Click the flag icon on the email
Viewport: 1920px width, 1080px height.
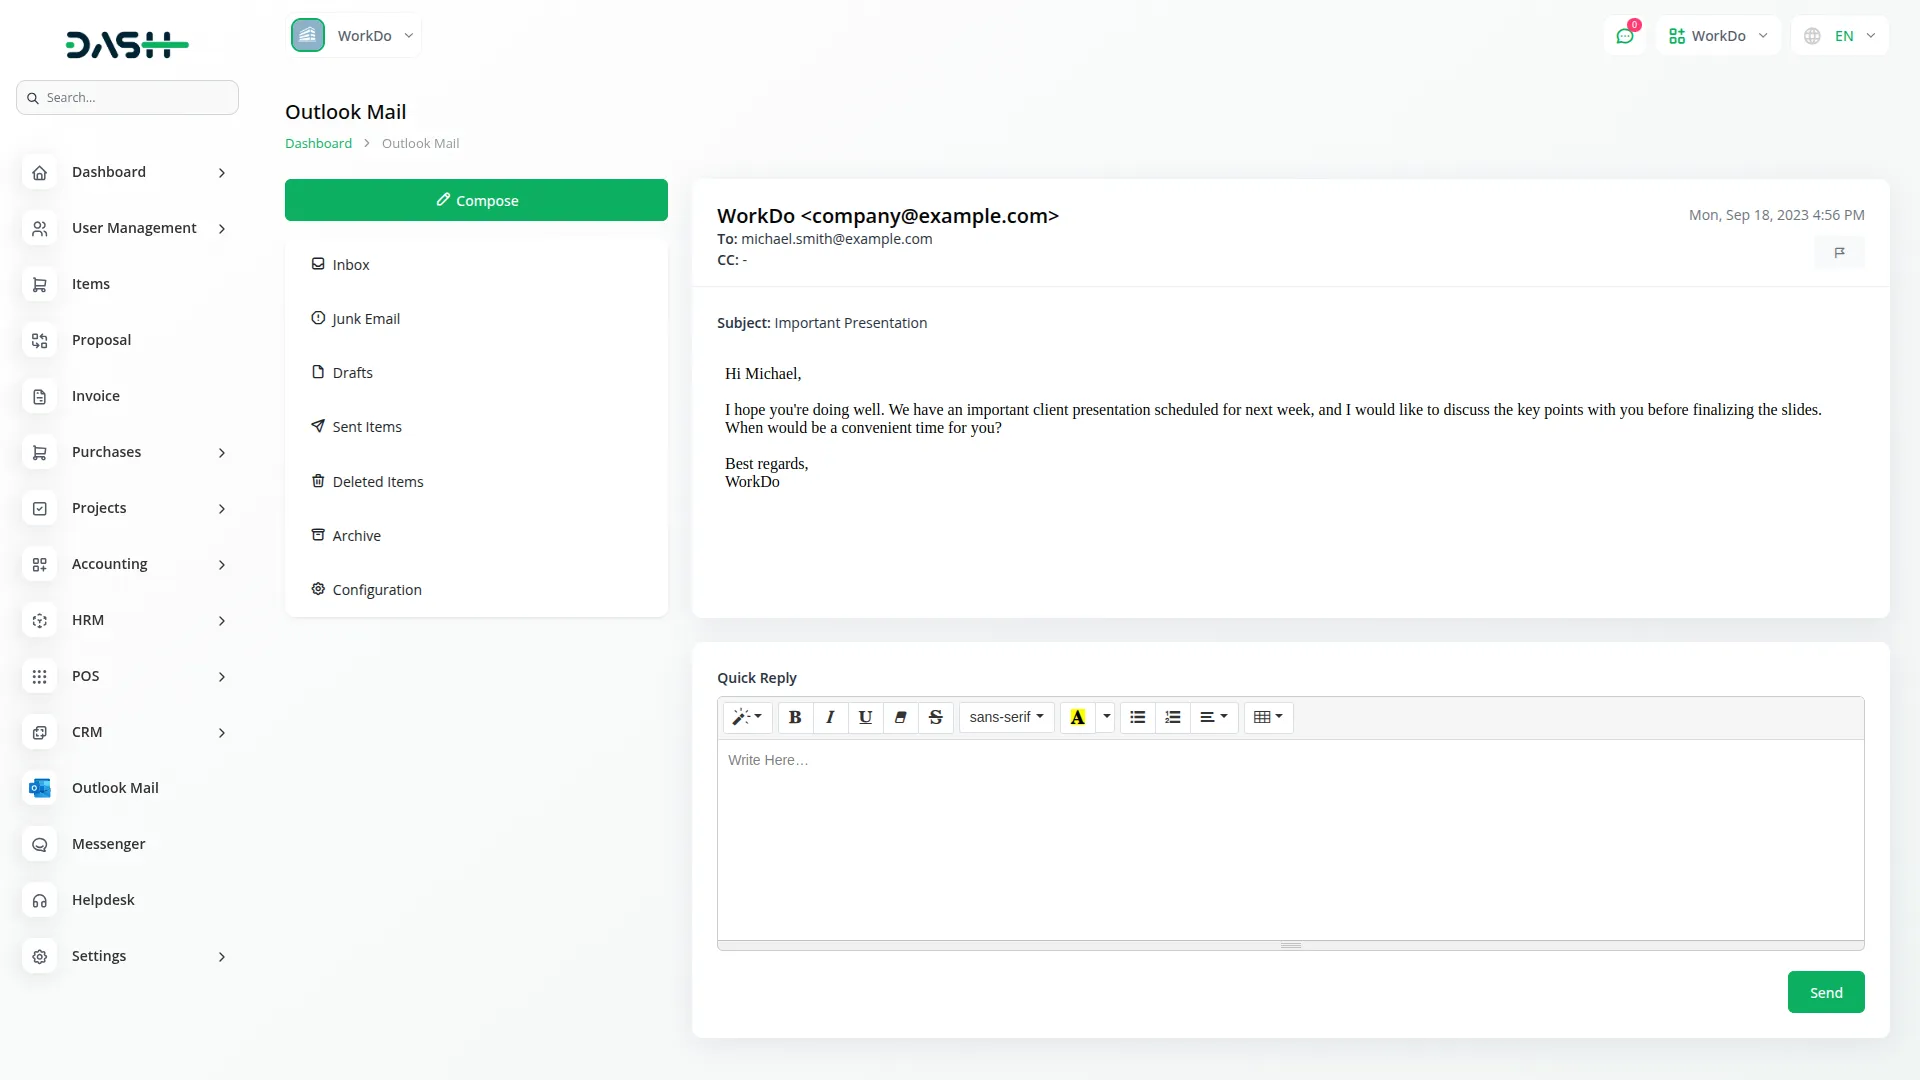tap(1839, 252)
